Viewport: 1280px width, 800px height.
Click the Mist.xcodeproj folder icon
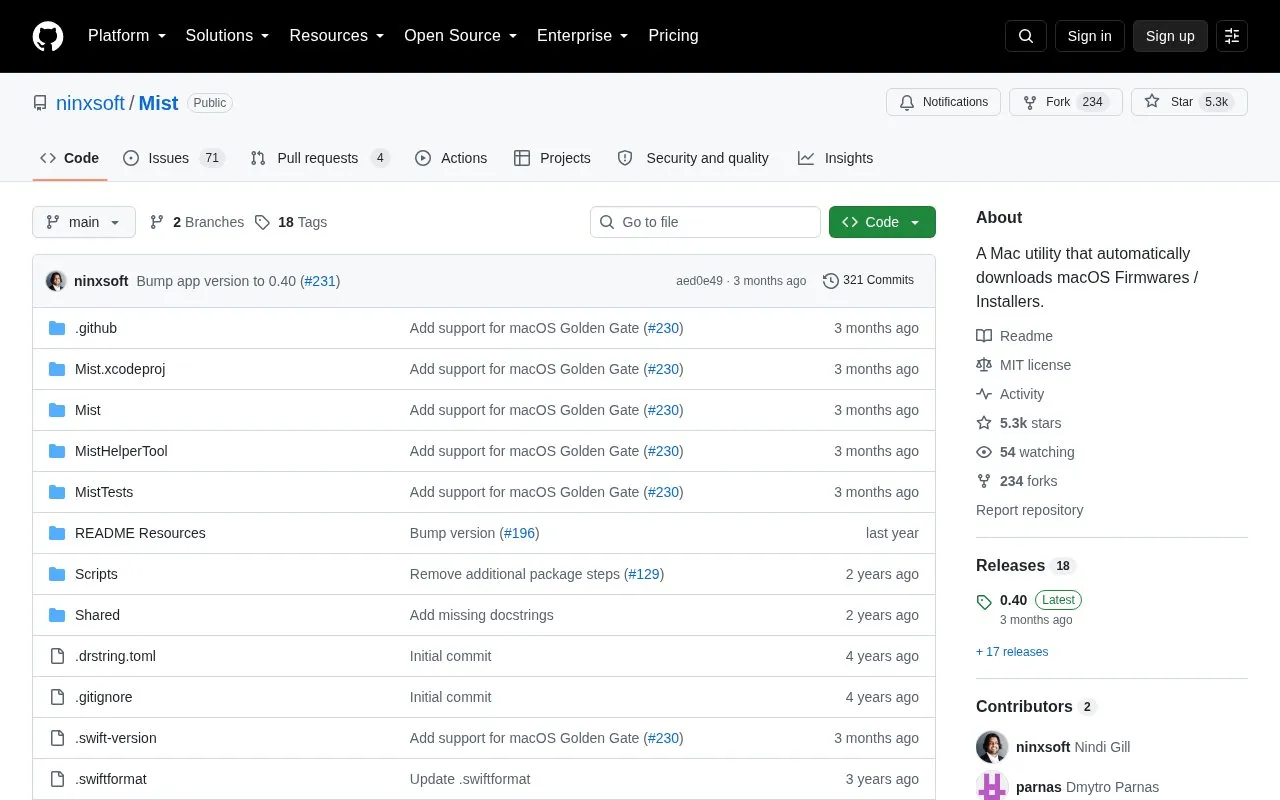[57, 369]
